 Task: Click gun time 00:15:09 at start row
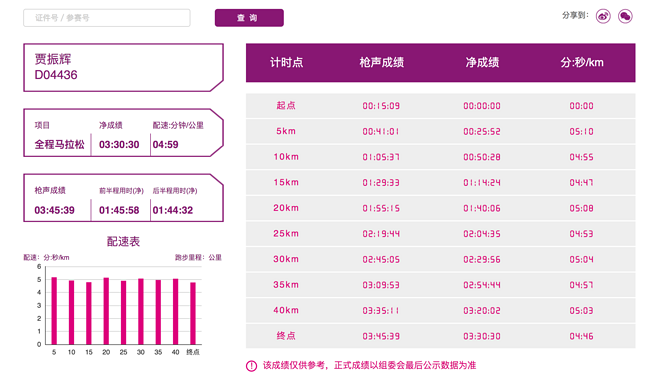pos(381,106)
